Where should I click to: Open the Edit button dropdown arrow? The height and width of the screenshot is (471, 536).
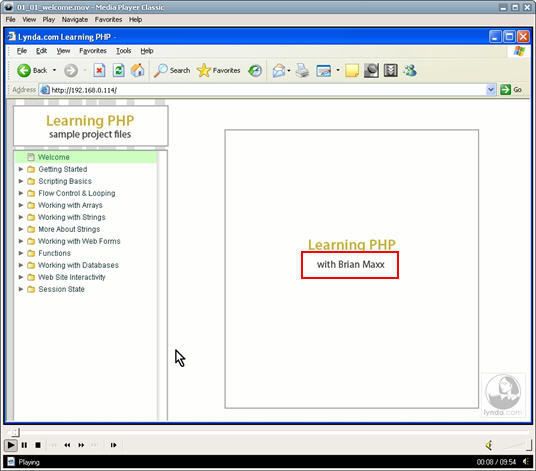[x=338, y=70]
